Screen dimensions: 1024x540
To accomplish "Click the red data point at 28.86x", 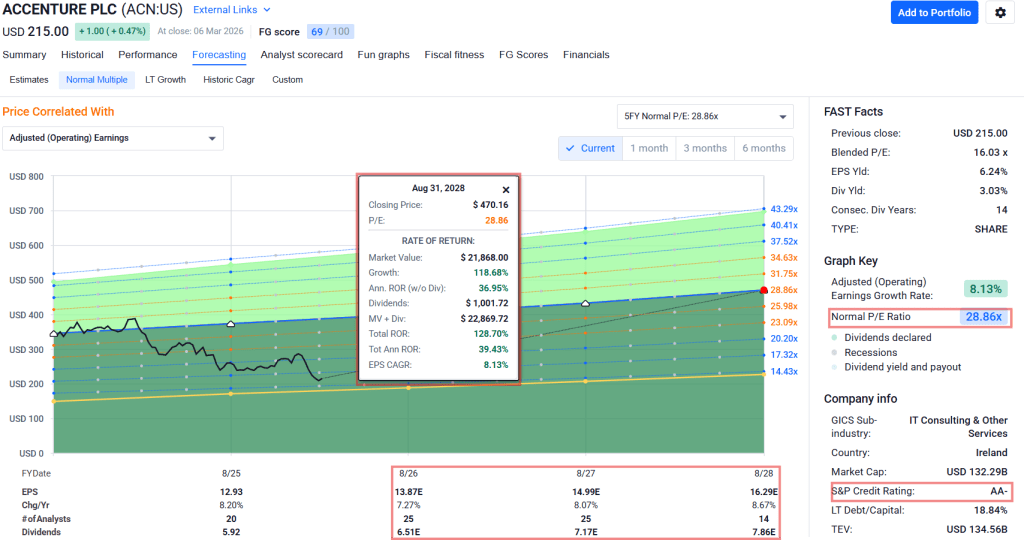I will click(x=764, y=290).
